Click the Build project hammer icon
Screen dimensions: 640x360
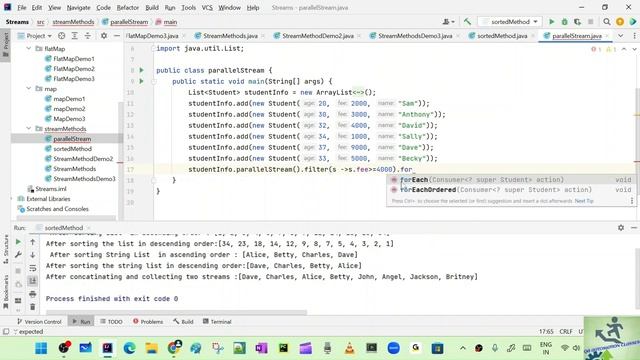tap(467, 22)
